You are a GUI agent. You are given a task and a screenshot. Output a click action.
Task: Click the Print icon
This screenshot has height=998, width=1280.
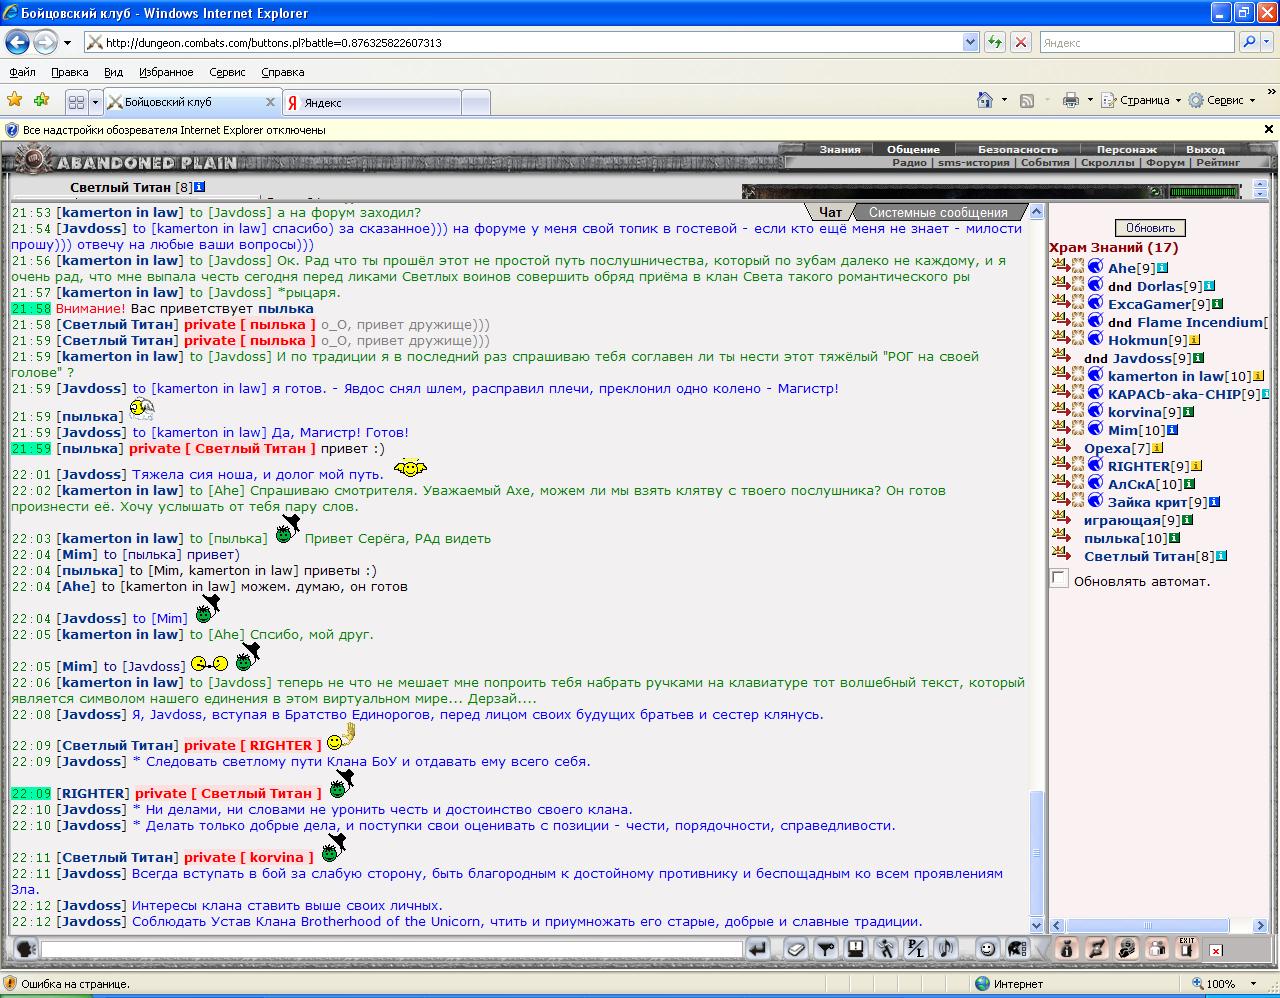(x=1071, y=100)
